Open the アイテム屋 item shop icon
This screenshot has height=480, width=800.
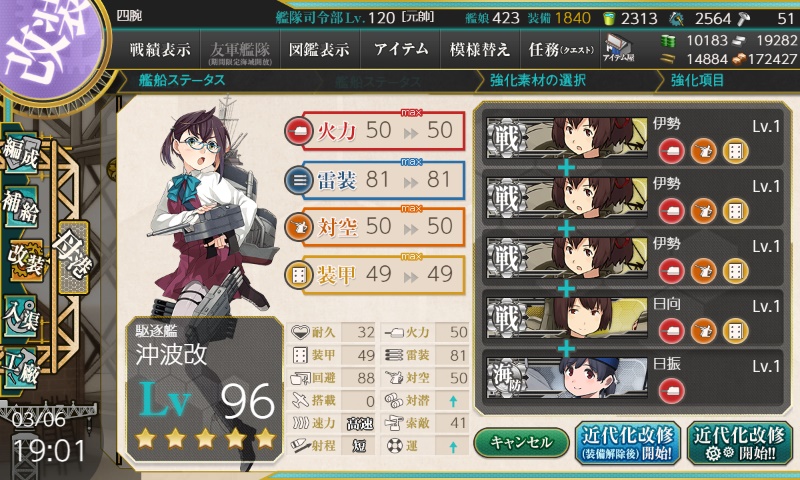point(618,49)
